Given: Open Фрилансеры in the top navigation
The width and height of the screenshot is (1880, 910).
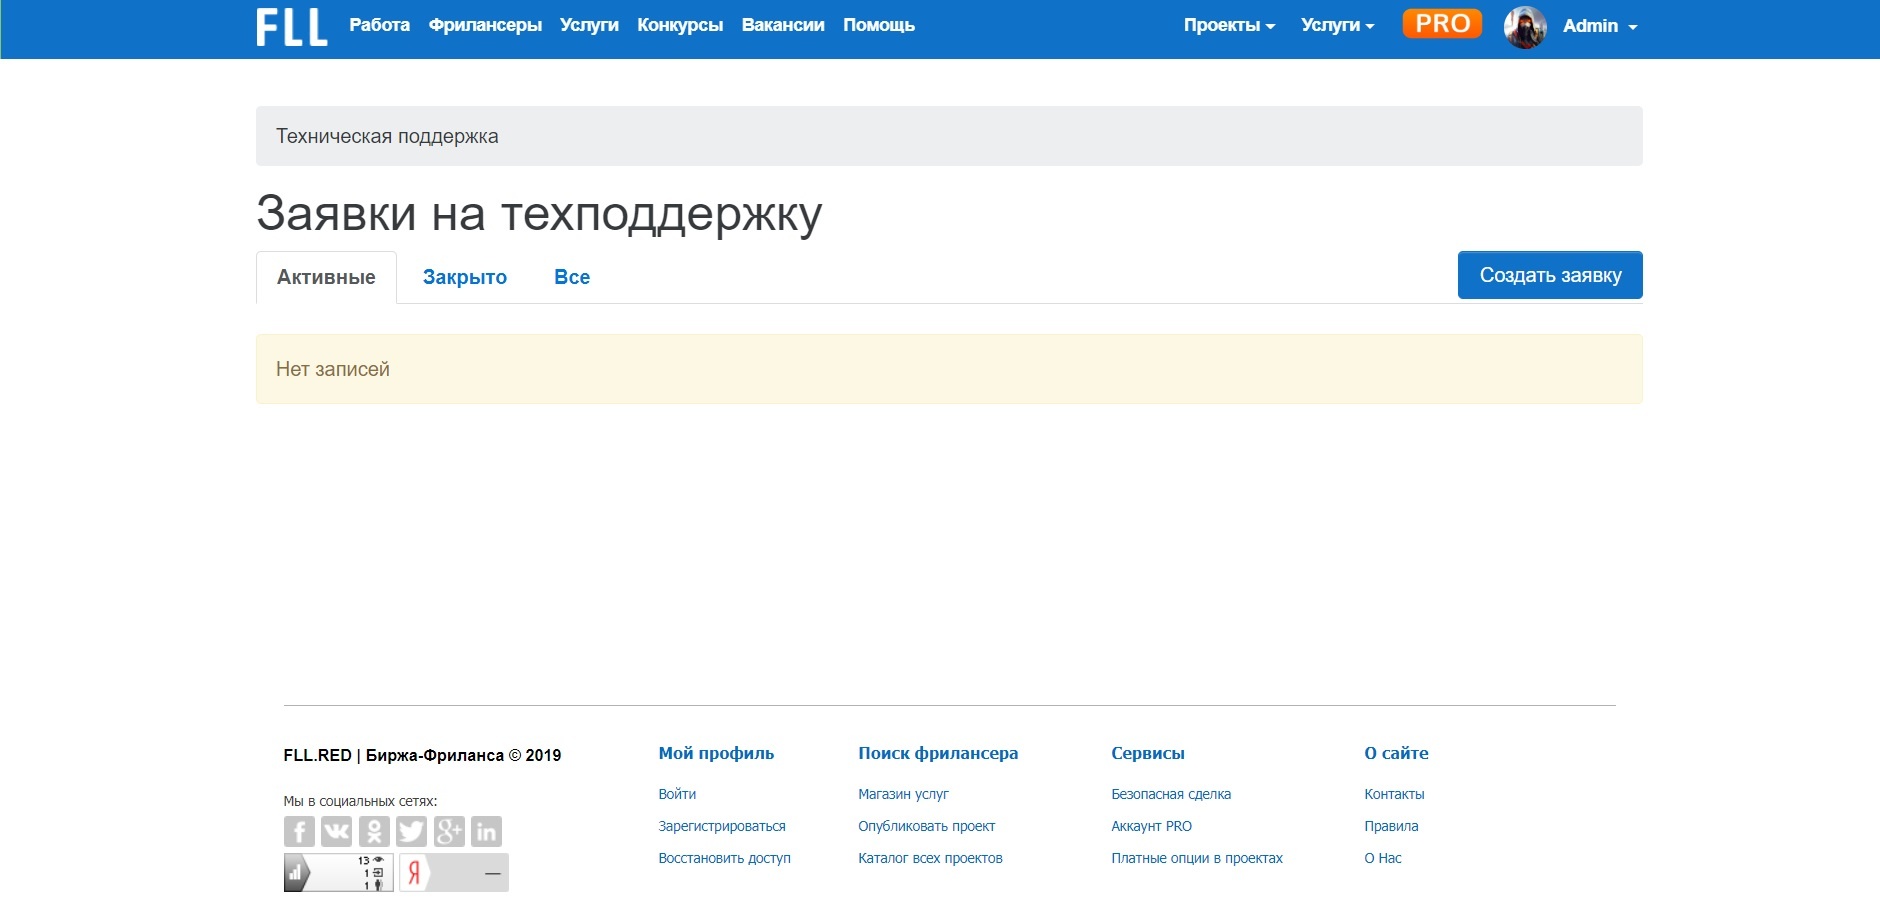Looking at the screenshot, I should [485, 25].
